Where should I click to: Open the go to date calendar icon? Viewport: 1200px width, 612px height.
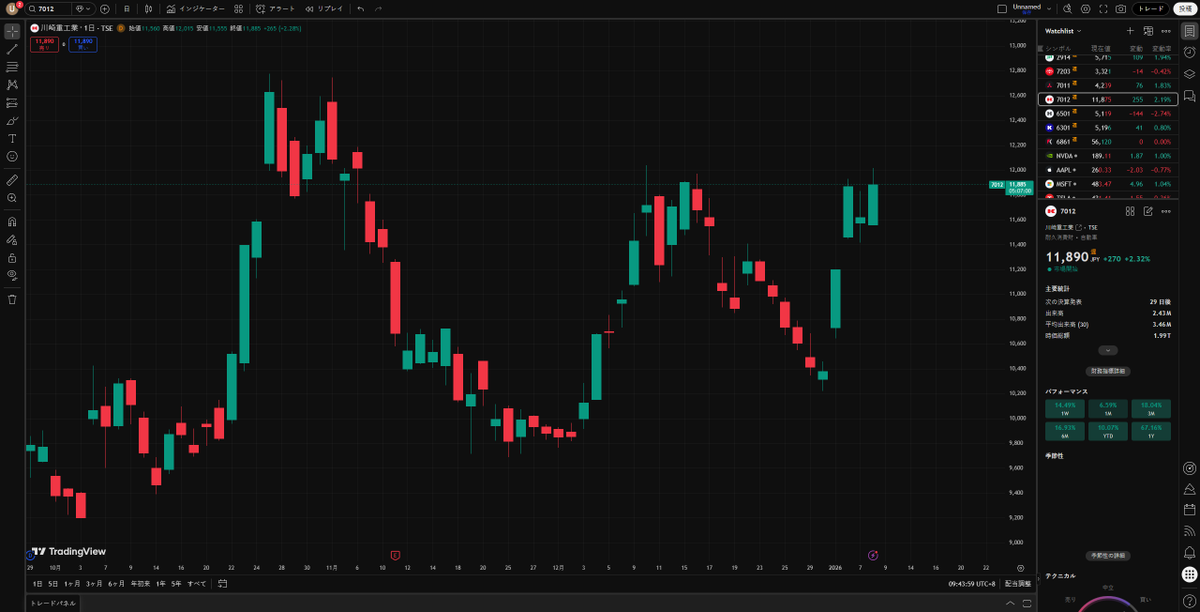(x=223, y=583)
